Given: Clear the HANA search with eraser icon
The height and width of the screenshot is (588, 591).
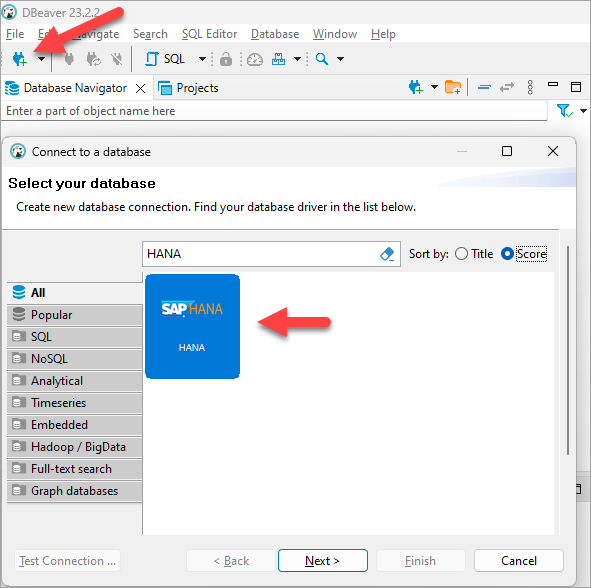Looking at the screenshot, I should 387,254.
